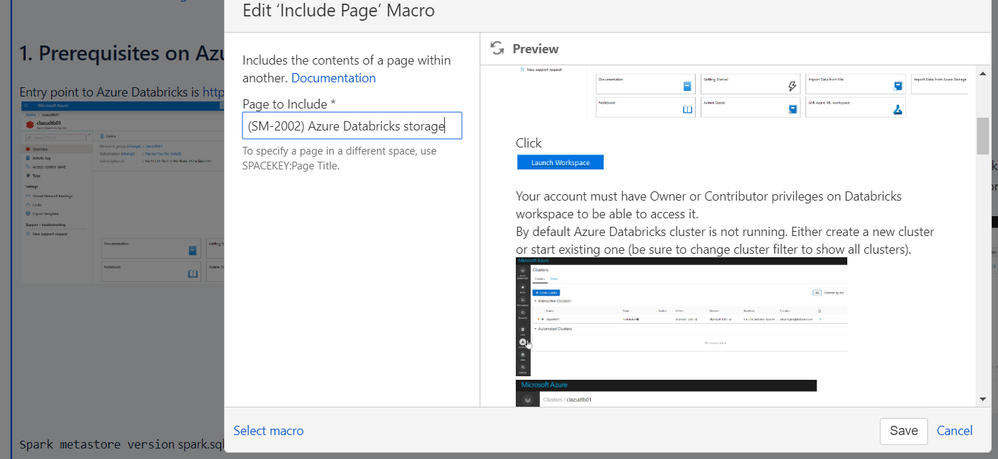Click the Link Azure ML workspace flask icon
Screen dimensions: 998x459
[x=898, y=109]
